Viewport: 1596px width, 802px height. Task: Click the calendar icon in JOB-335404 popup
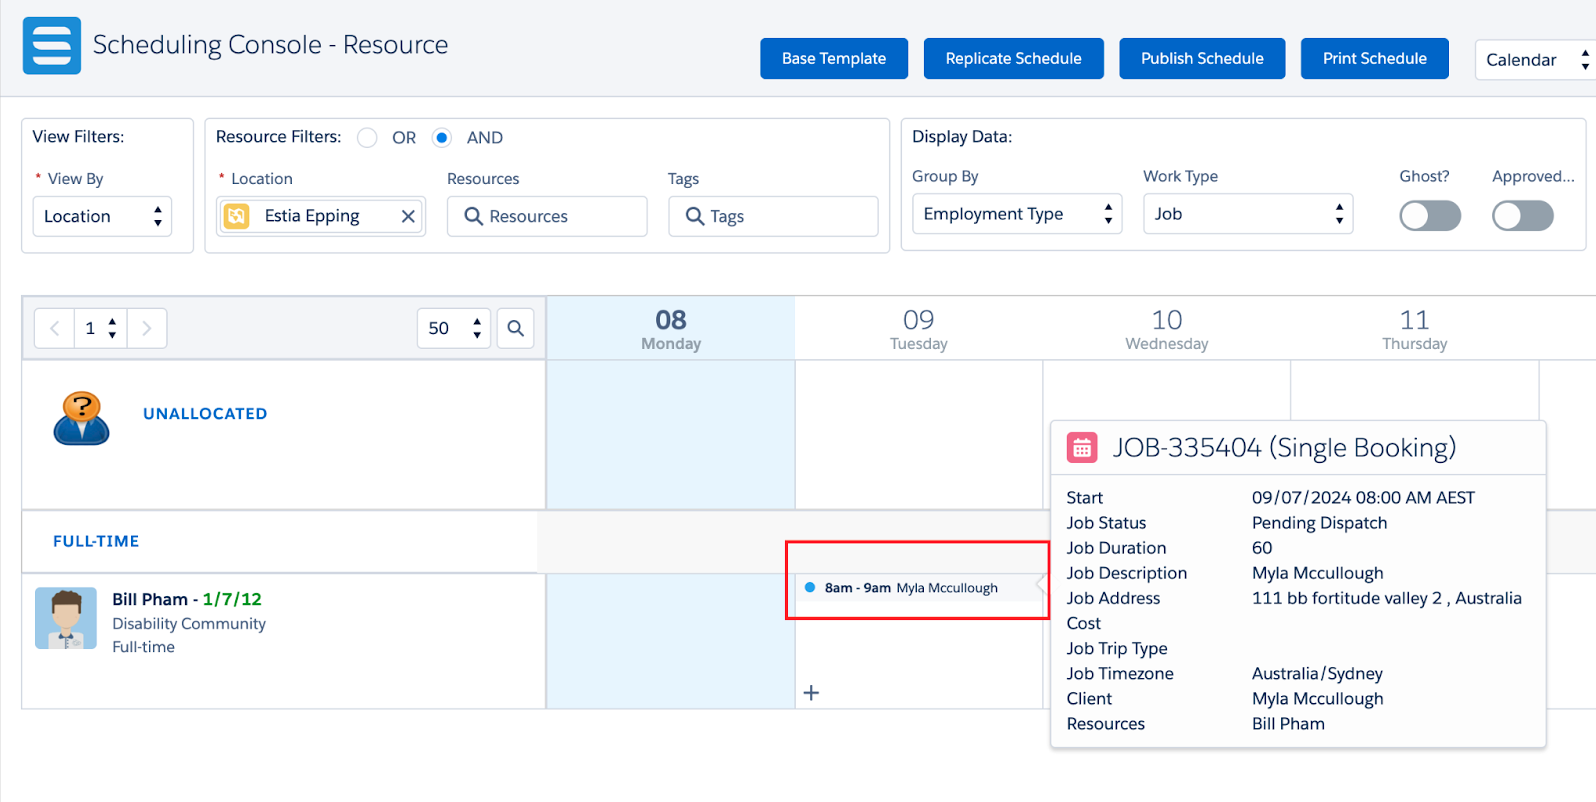click(1082, 448)
